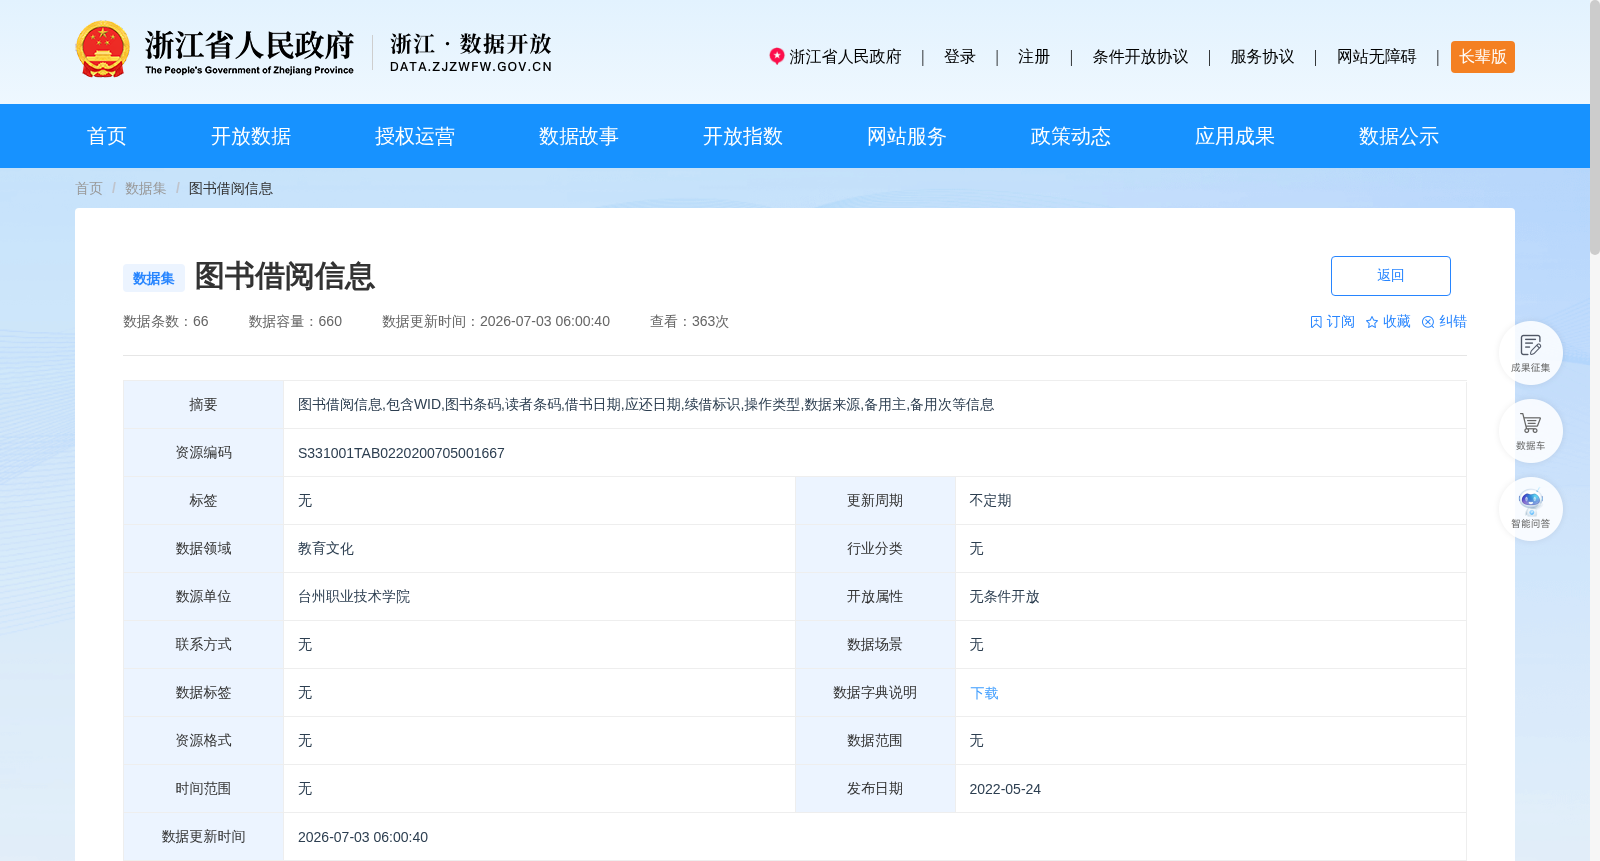Click resource code S331001TAB0220200705001667
This screenshot has height=861, width=1600.
click(401, 453)
